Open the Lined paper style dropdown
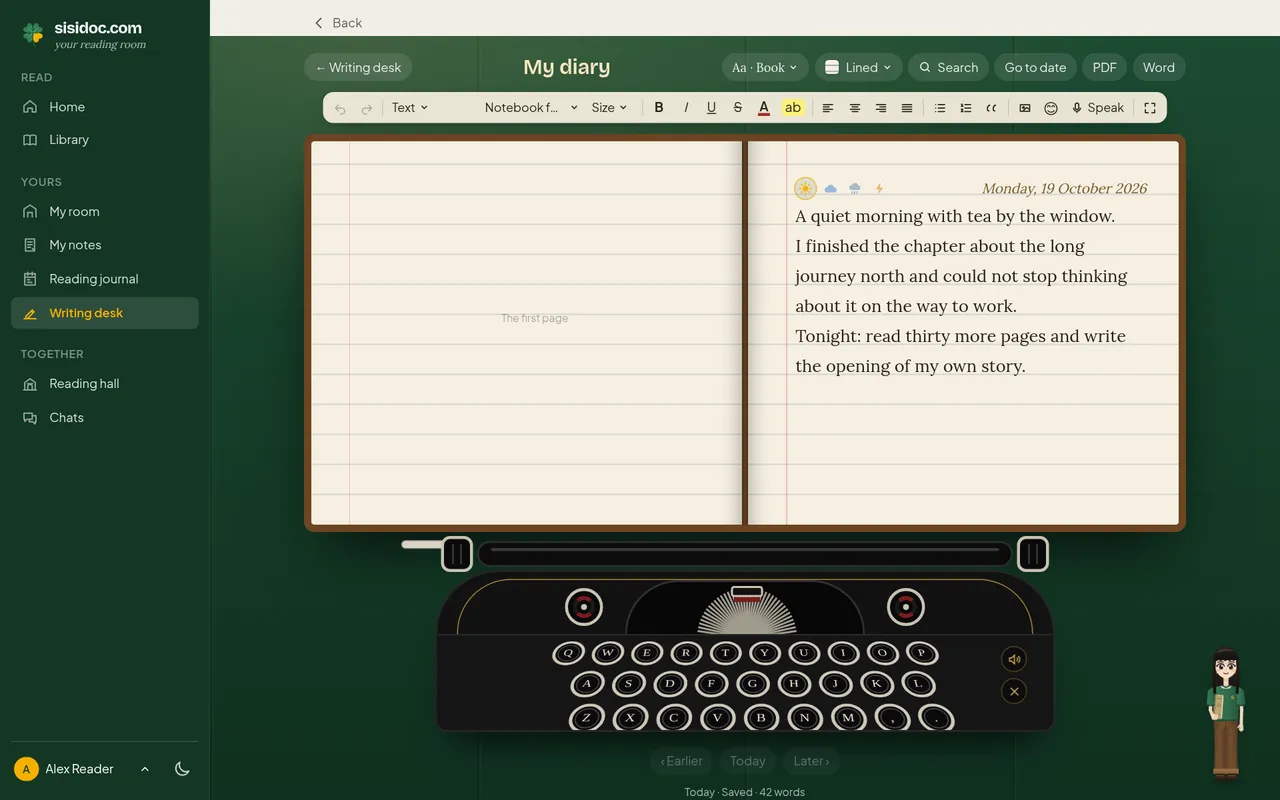This screenshot has width=1280, height=800. point(858,67)
